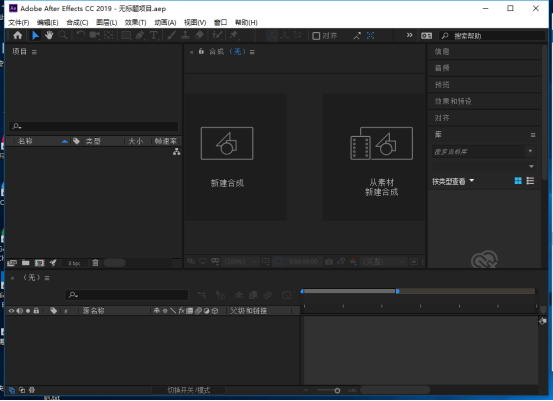Screen dimensions: 553x401
Task: Click the 搜索帮助 search help field
Action: [492, 36]
